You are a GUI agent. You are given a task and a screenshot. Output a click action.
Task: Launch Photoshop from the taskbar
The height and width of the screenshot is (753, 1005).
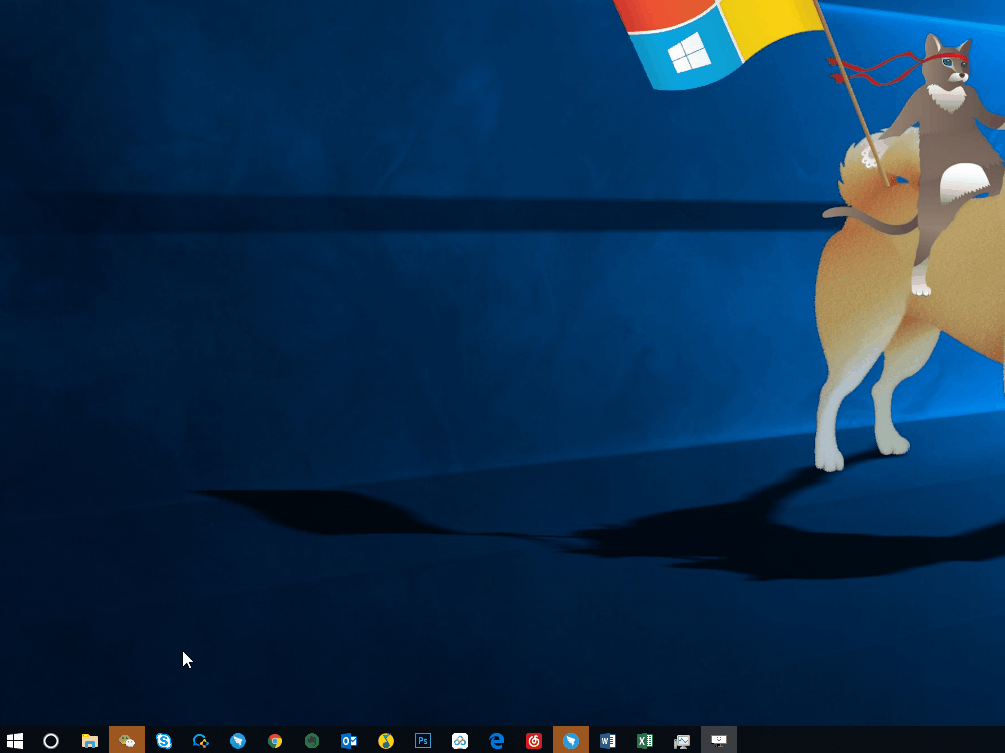423,741
